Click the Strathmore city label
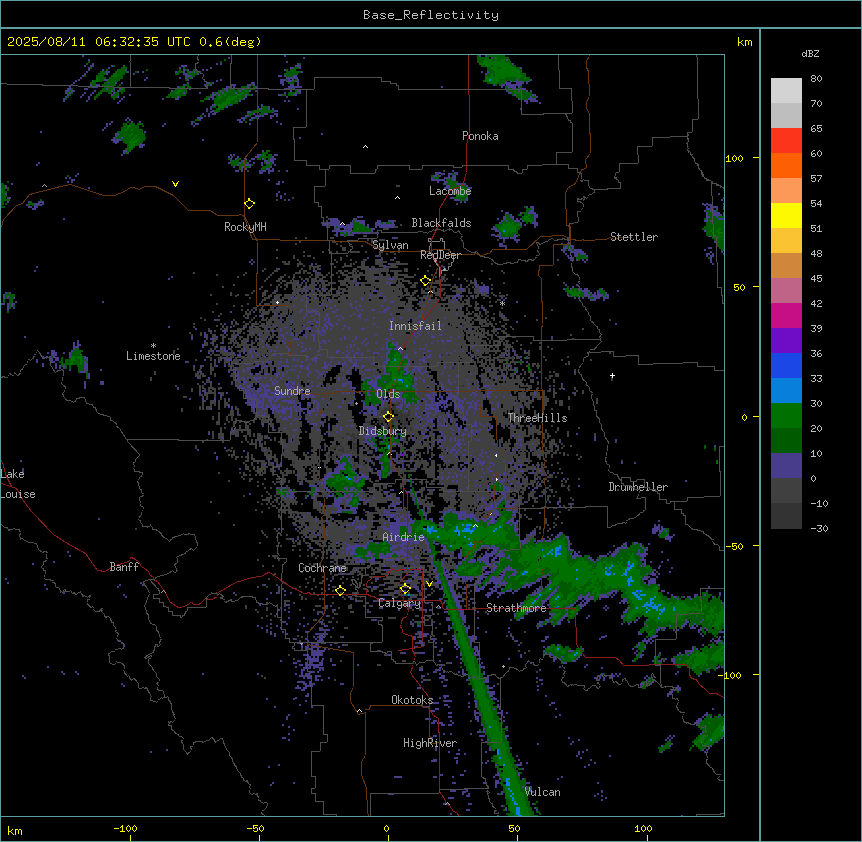 tap(516, 608)
